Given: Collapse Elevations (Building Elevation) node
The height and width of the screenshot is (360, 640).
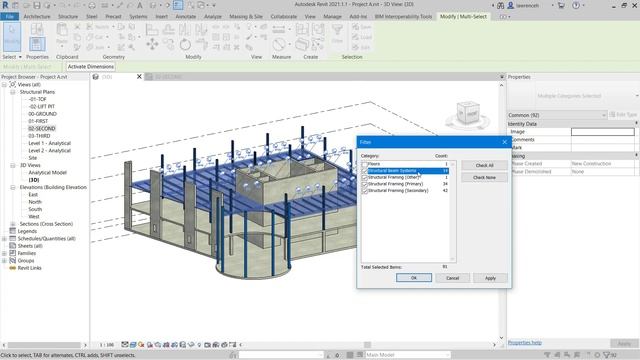Looking at the screenshot, I should click(x=13, y=187).
